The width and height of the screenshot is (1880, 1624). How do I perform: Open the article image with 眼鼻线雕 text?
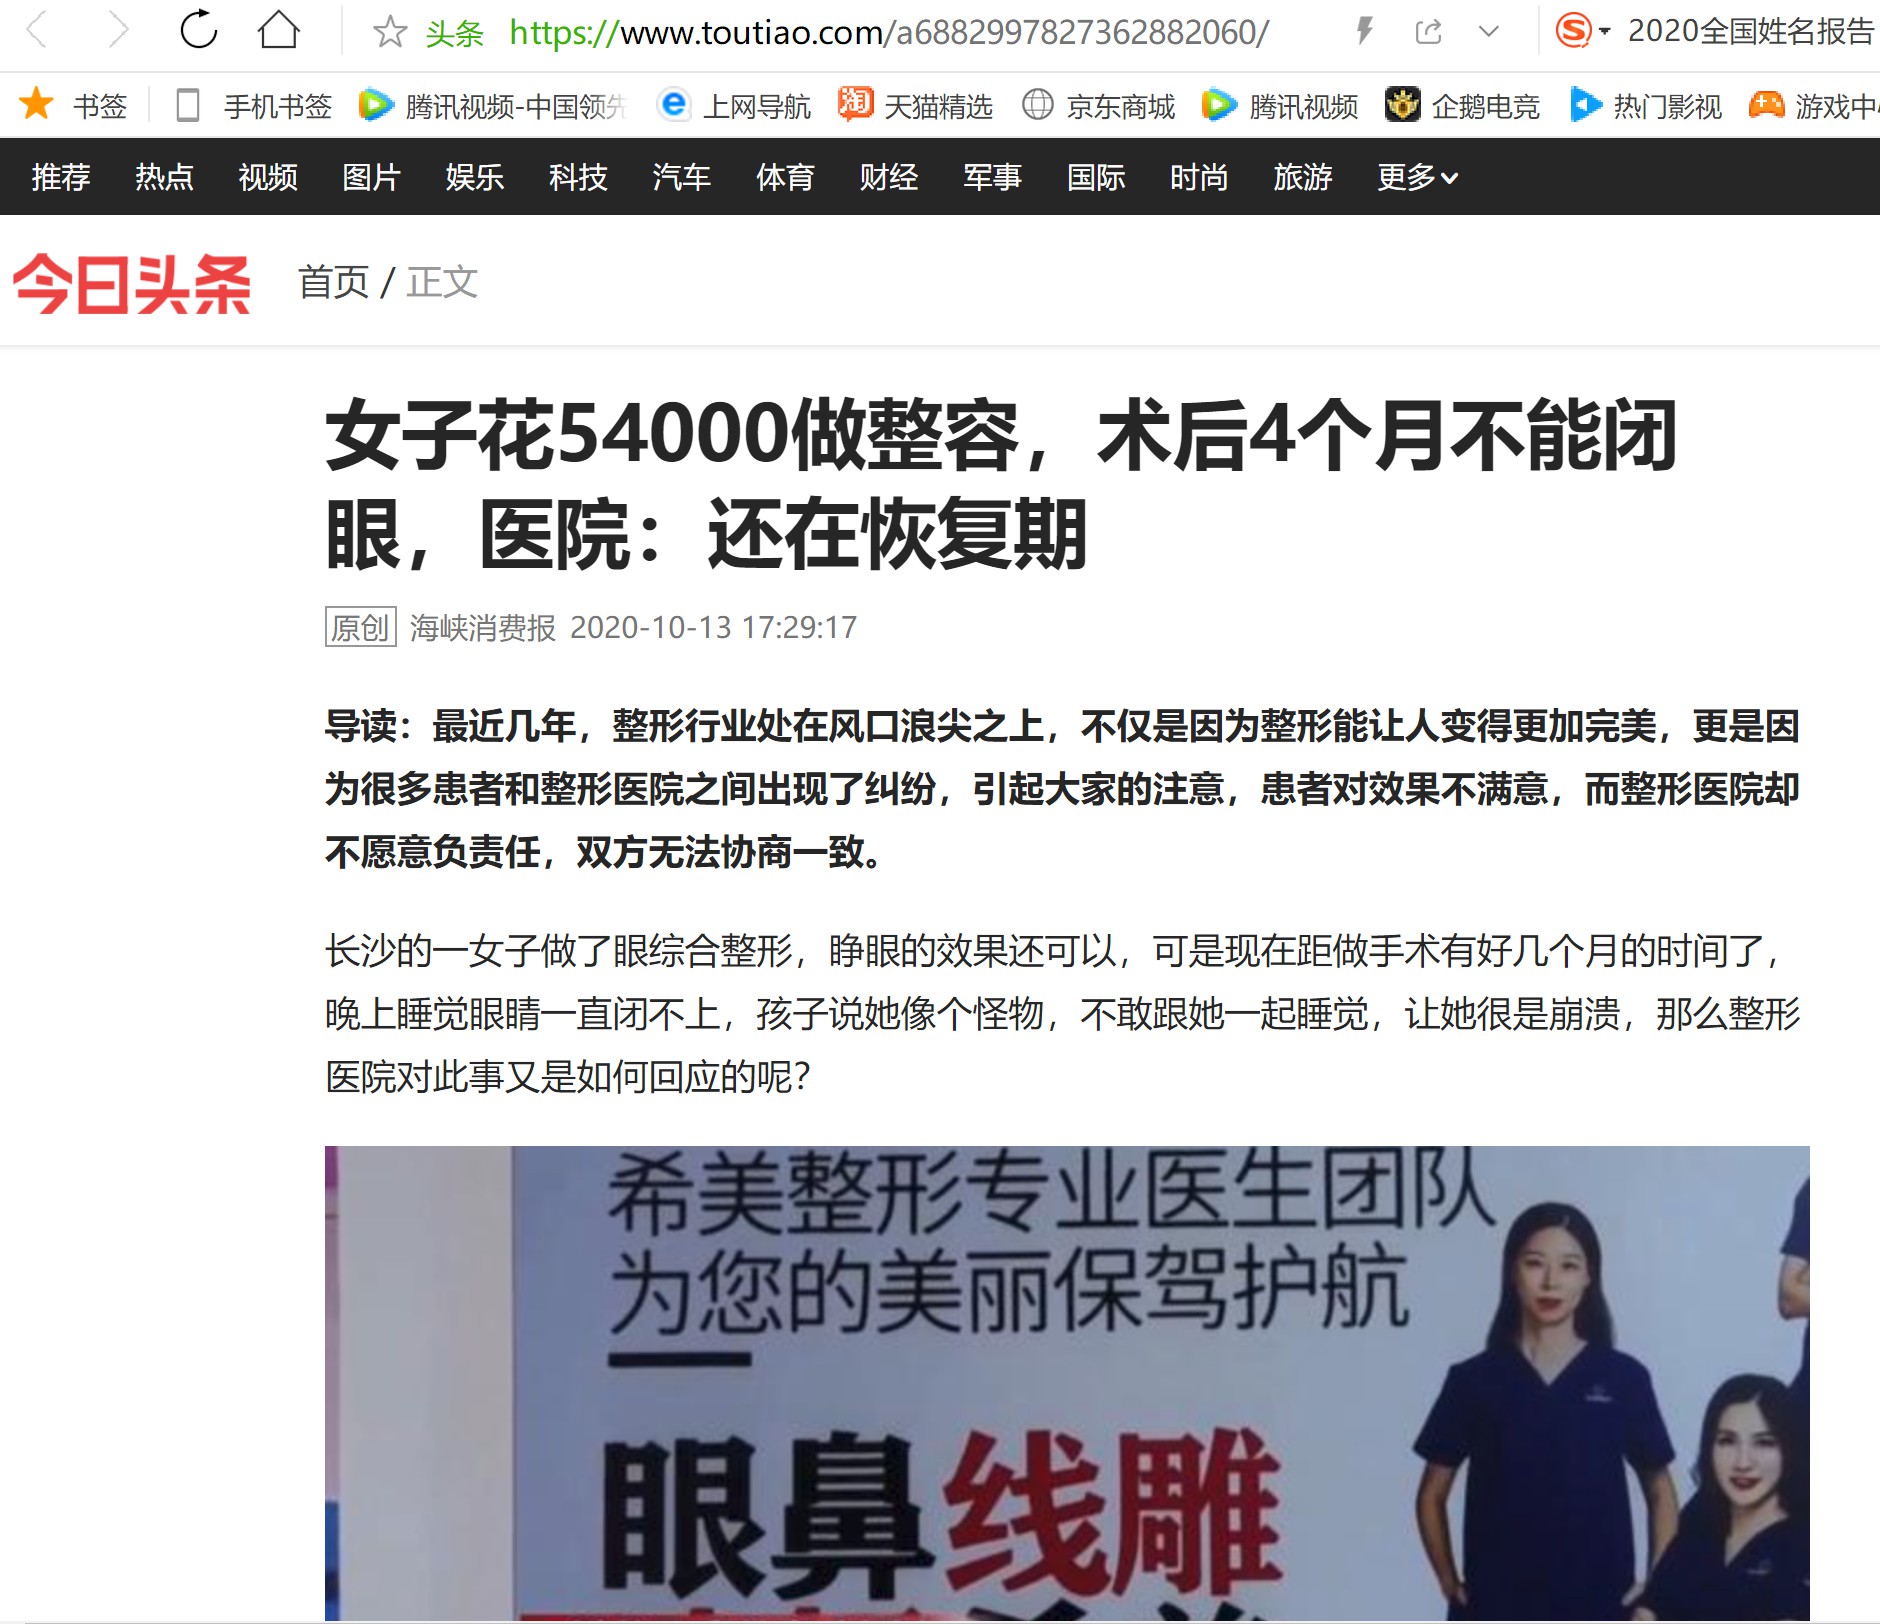[1067, 1383]
